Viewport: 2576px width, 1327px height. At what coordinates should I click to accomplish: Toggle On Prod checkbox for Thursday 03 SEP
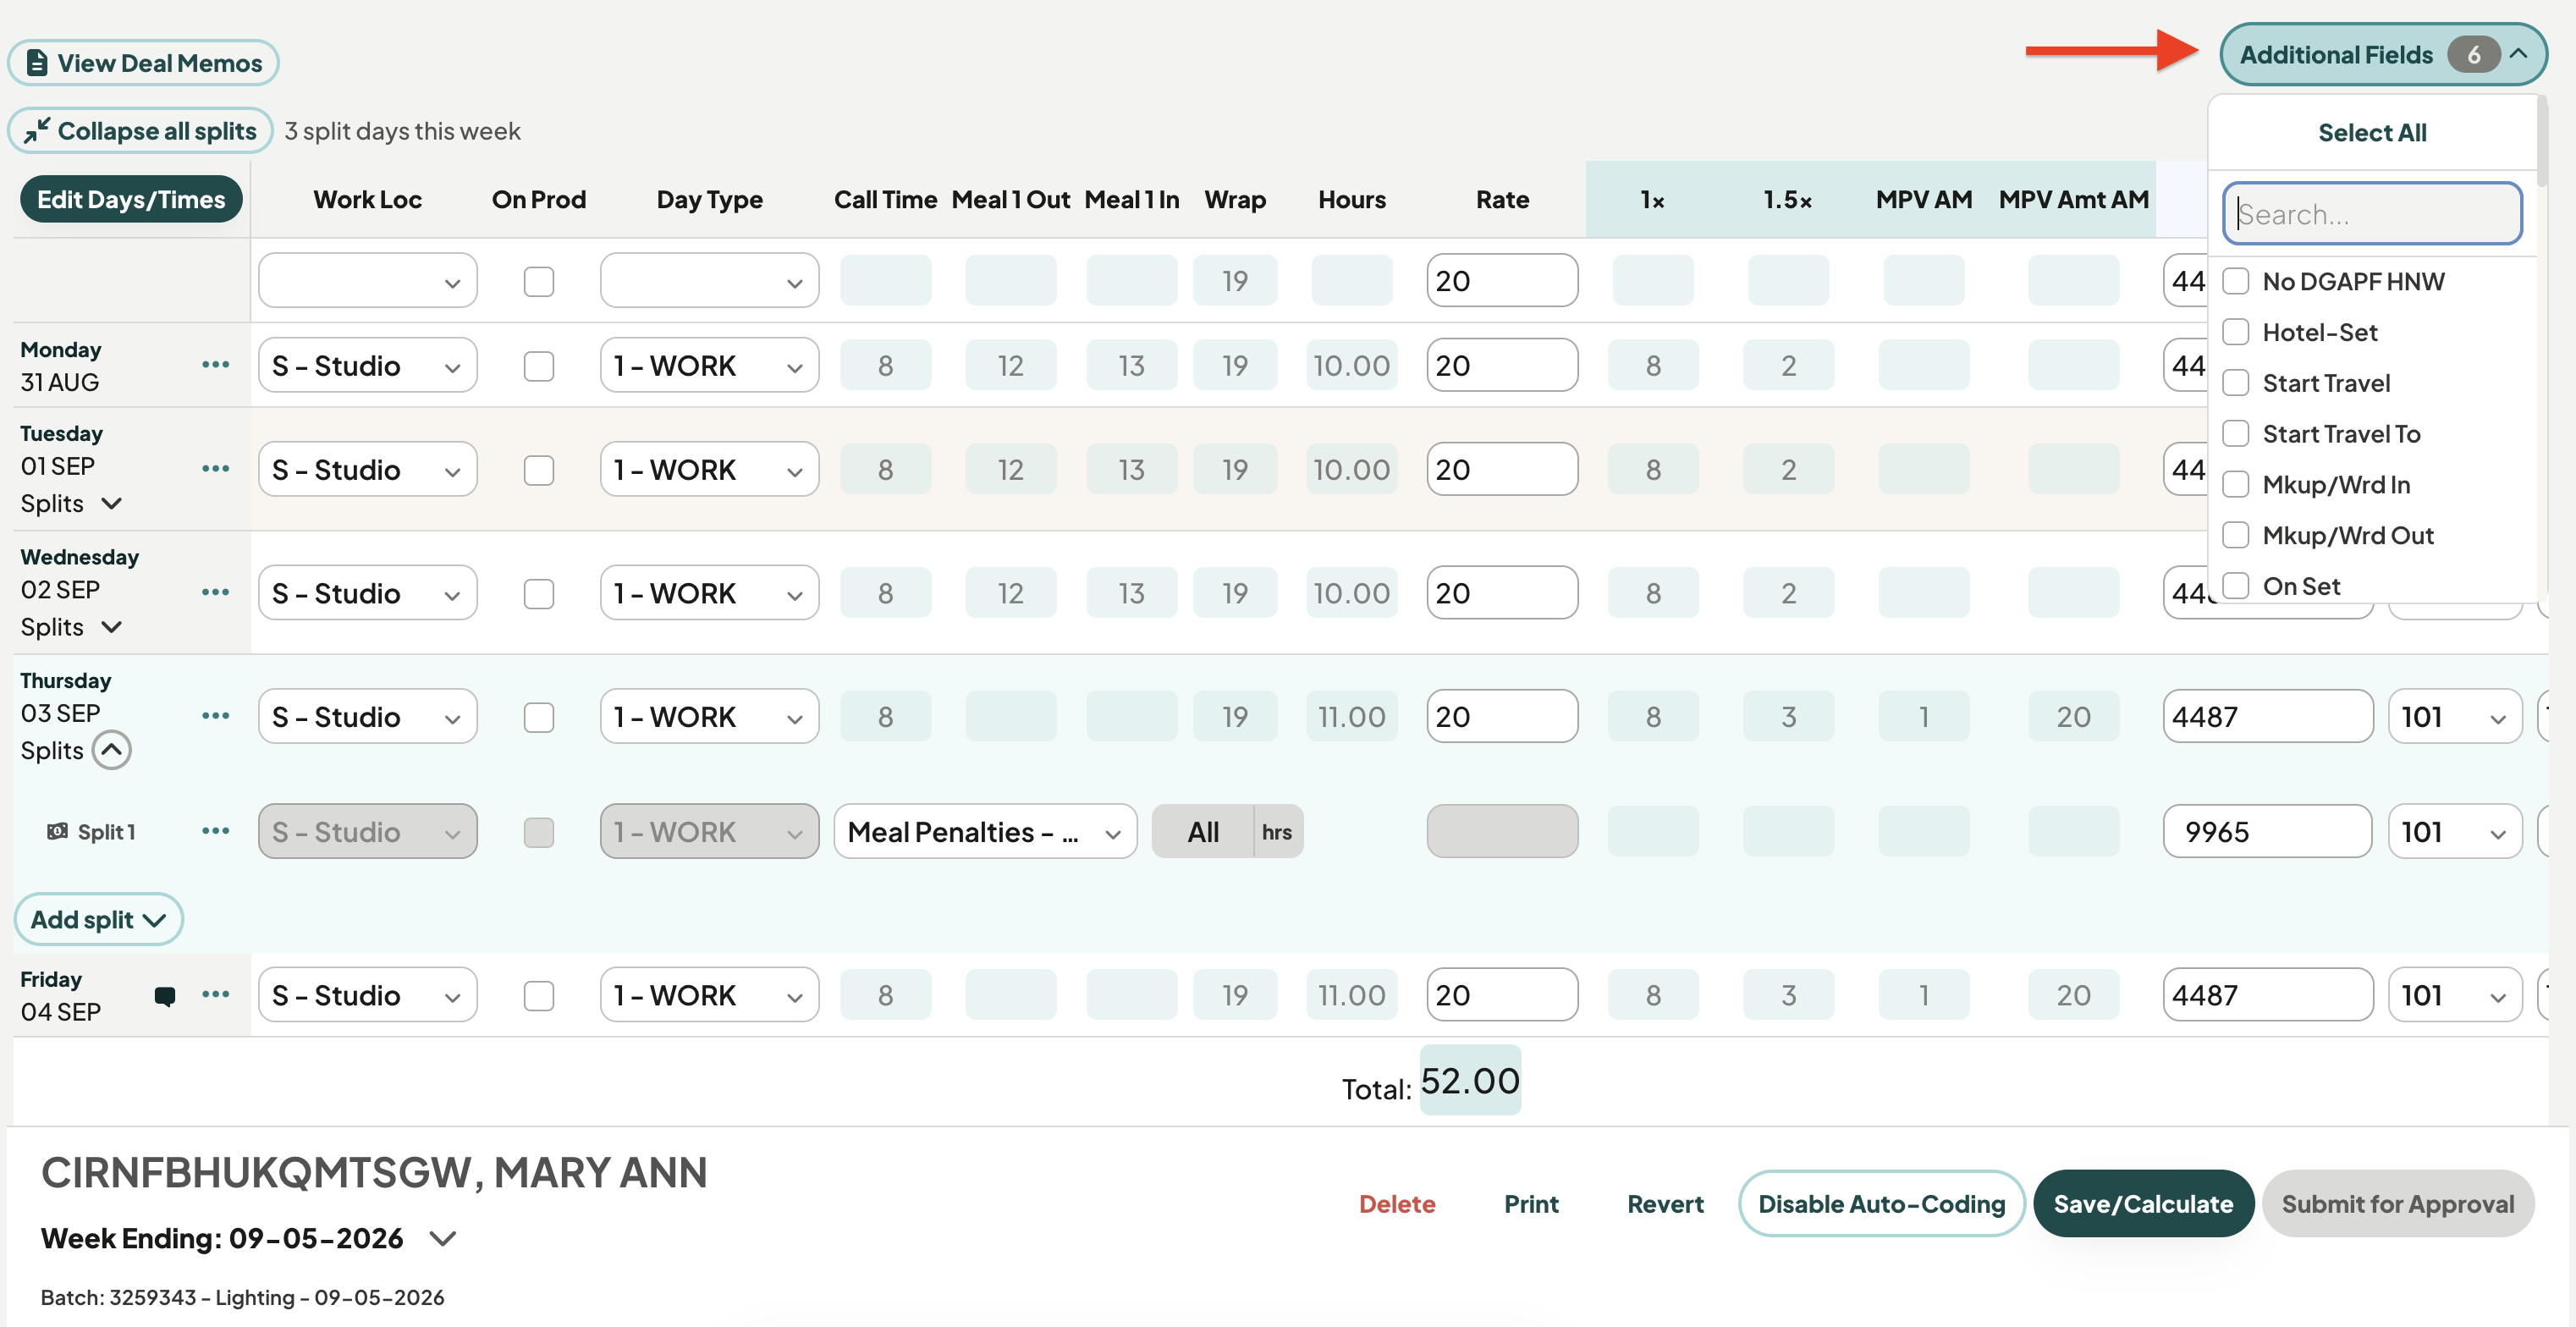pos(539,717)
